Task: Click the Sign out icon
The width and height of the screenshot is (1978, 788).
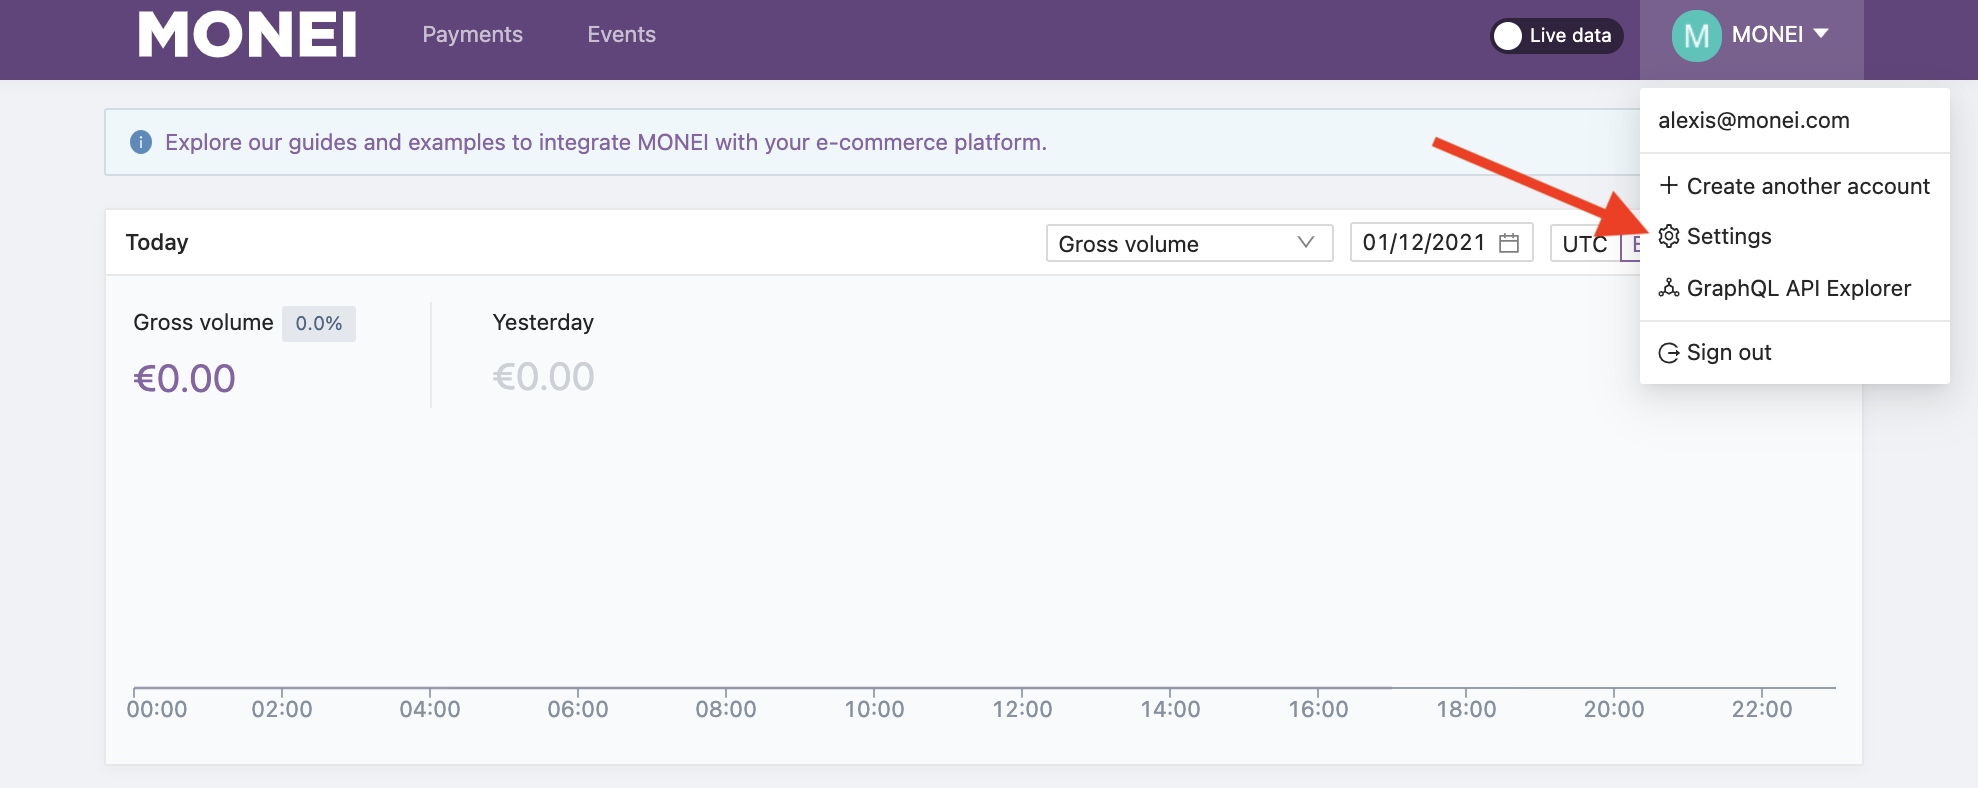Action: pyautogui.click(x=1669, y=353)
